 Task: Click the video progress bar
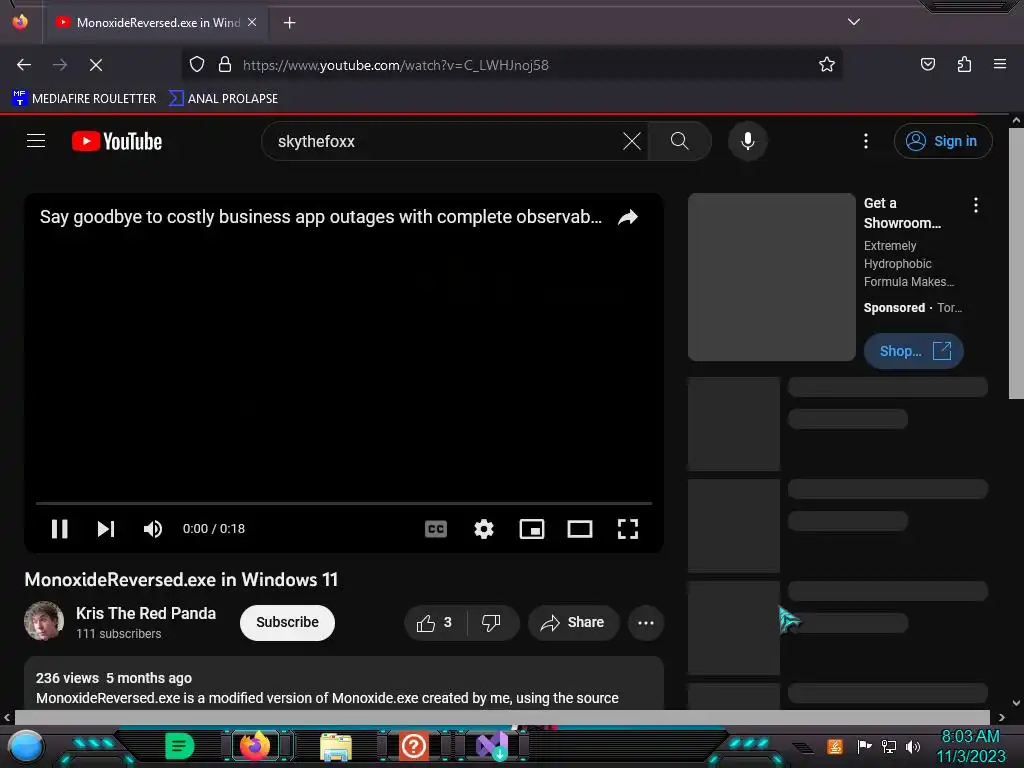(x=344, y=504)
